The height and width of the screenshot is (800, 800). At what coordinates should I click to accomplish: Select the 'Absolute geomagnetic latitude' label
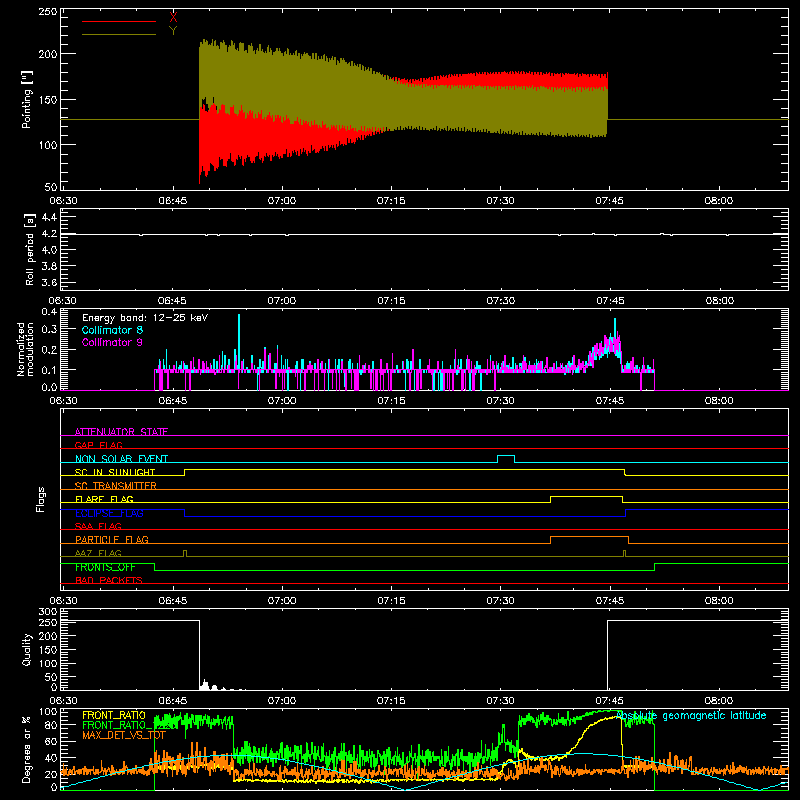[691, 715]
